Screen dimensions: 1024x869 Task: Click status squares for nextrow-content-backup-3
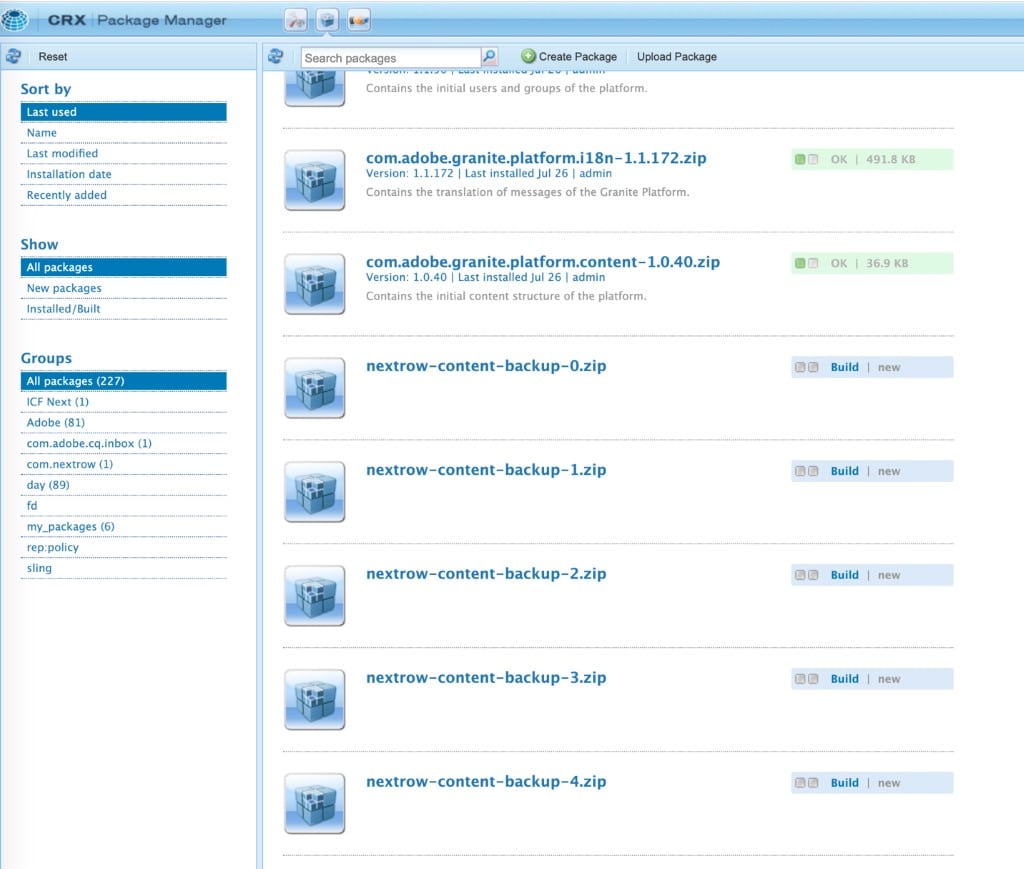click(806, 678)
